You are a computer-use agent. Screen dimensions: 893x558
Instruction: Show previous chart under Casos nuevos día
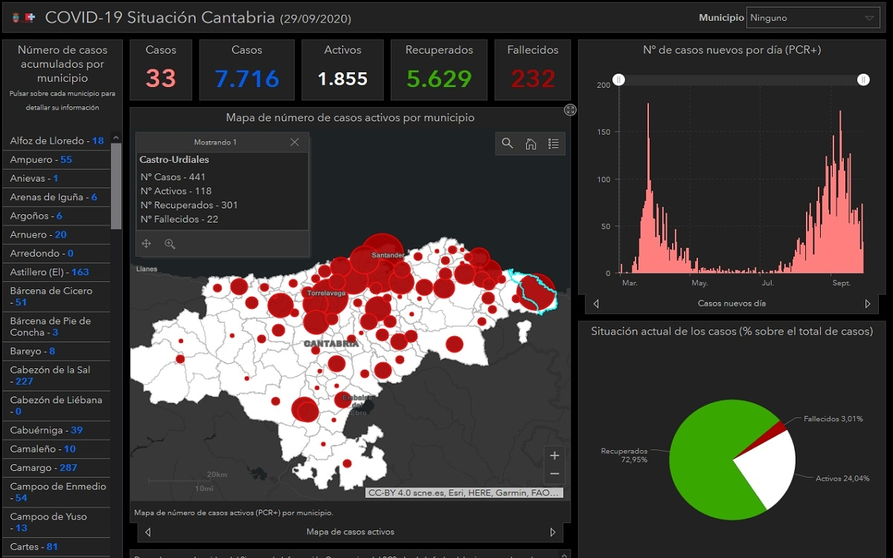point(596,303)
